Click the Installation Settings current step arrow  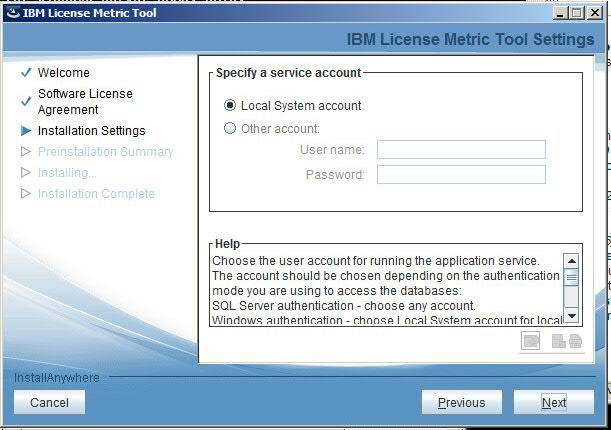coord(26,131)
